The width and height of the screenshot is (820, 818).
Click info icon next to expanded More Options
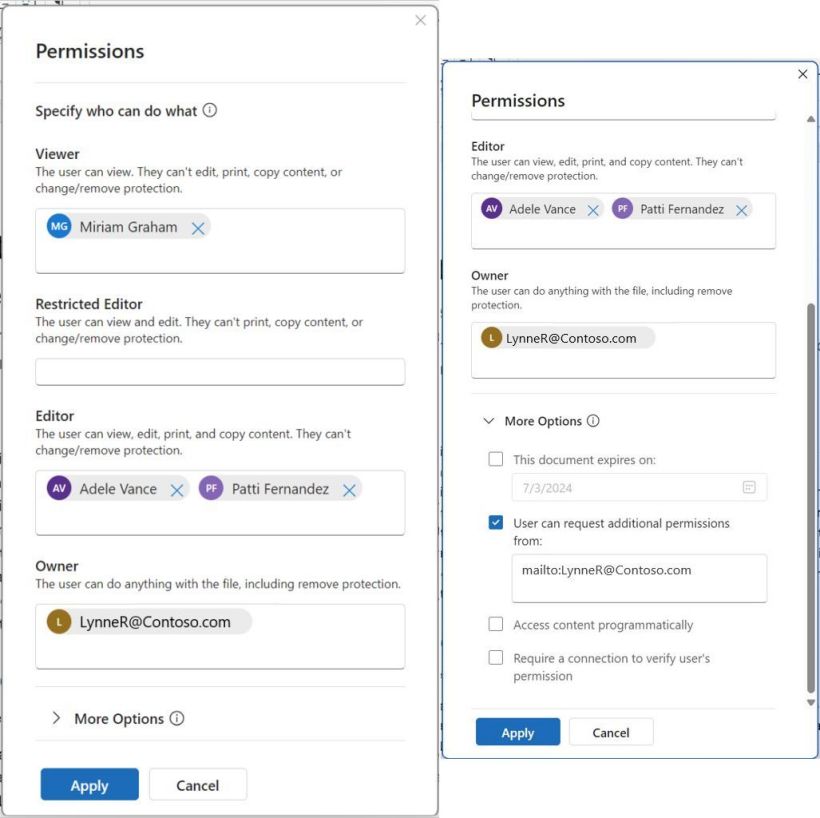[x=593, y=421]
